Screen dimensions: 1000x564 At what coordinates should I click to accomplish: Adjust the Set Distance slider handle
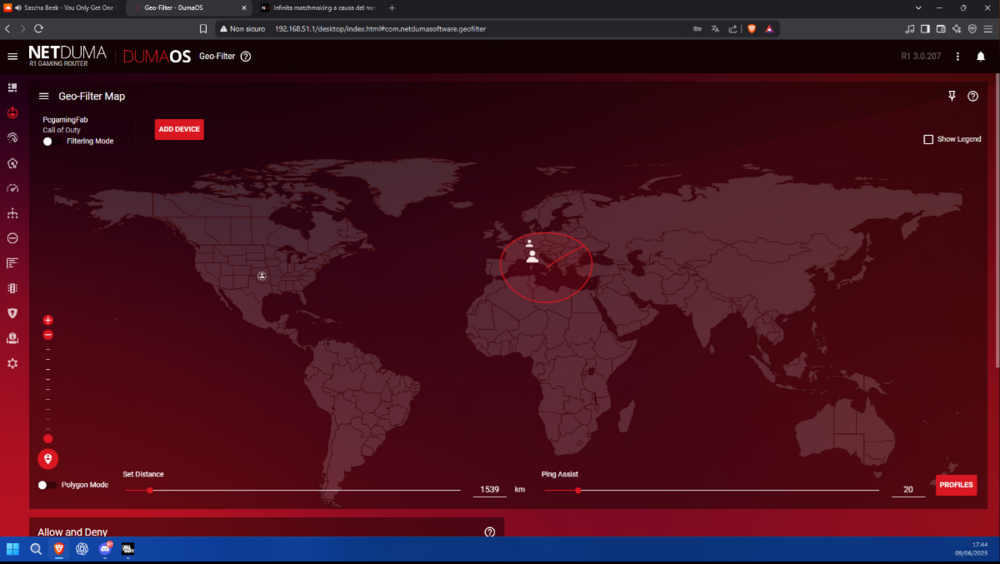click(150, 491)
